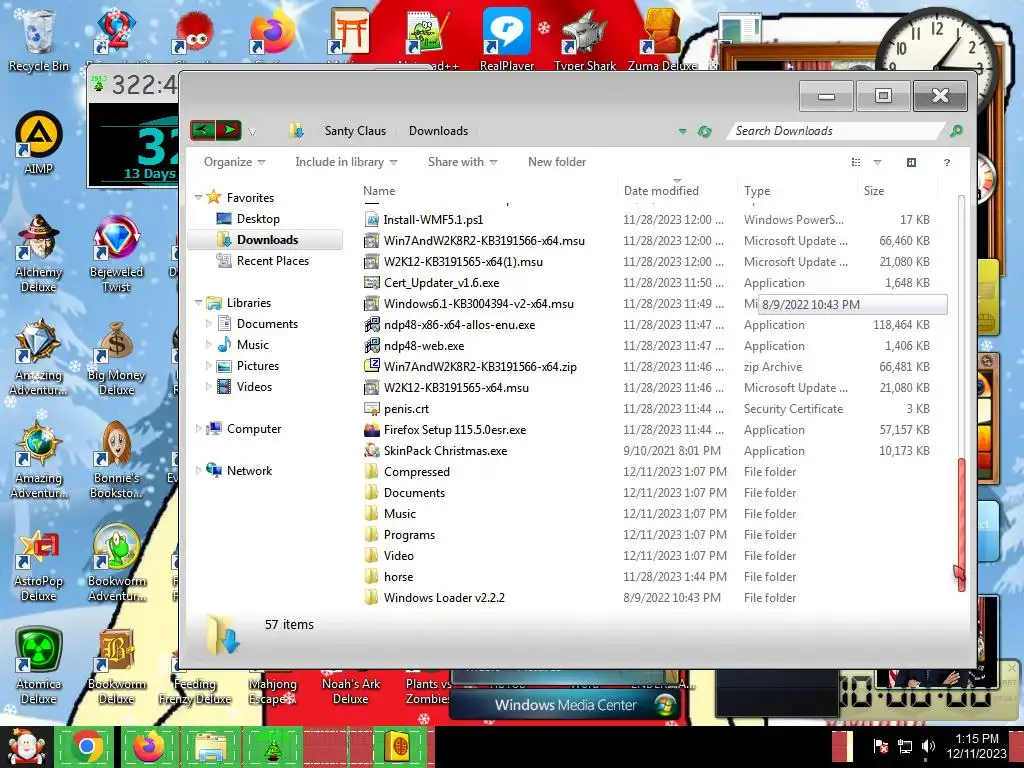The height and width of the screenshot is (768, 1024).
Task: Expand Documents library in navigation pane
Action: [x=208, y=323]
